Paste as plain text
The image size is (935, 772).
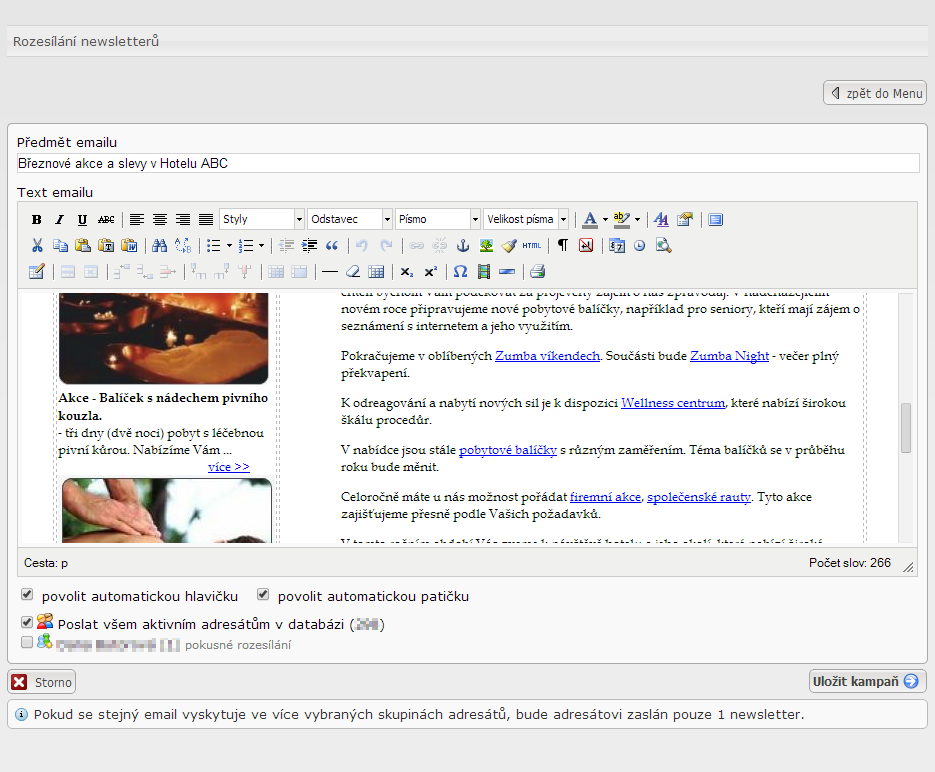click(106, 246)
